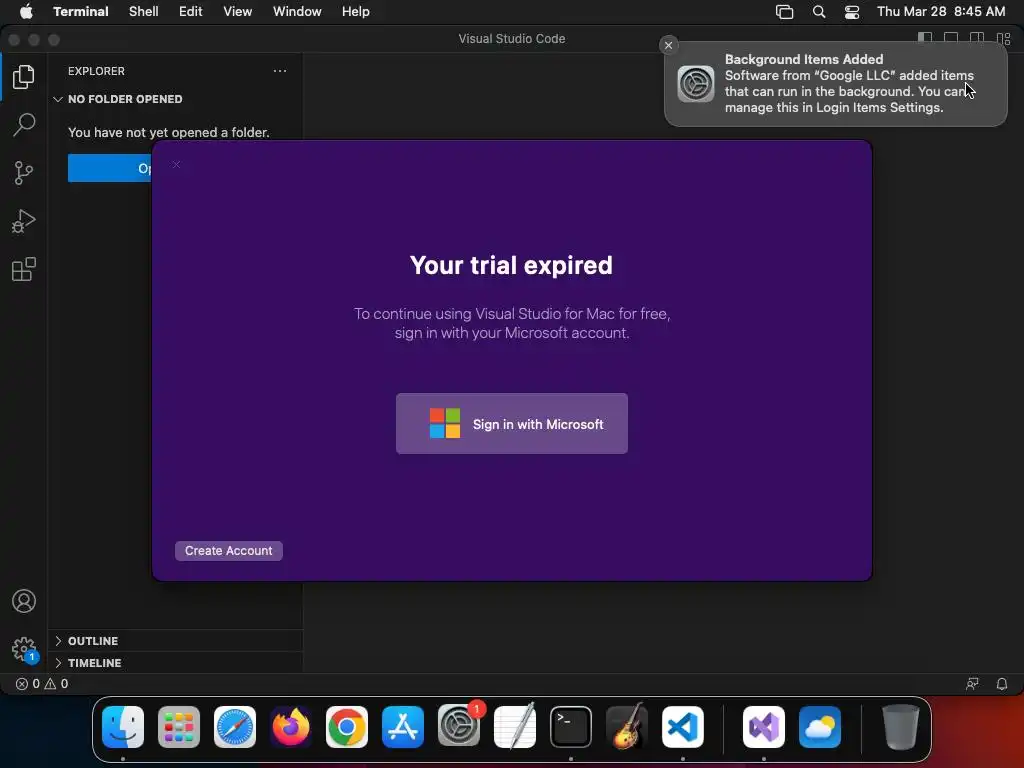Viewport: 1024px width, 768px height.
Task: Open Control Center in menu bar
Action: [x=852, y=12]
